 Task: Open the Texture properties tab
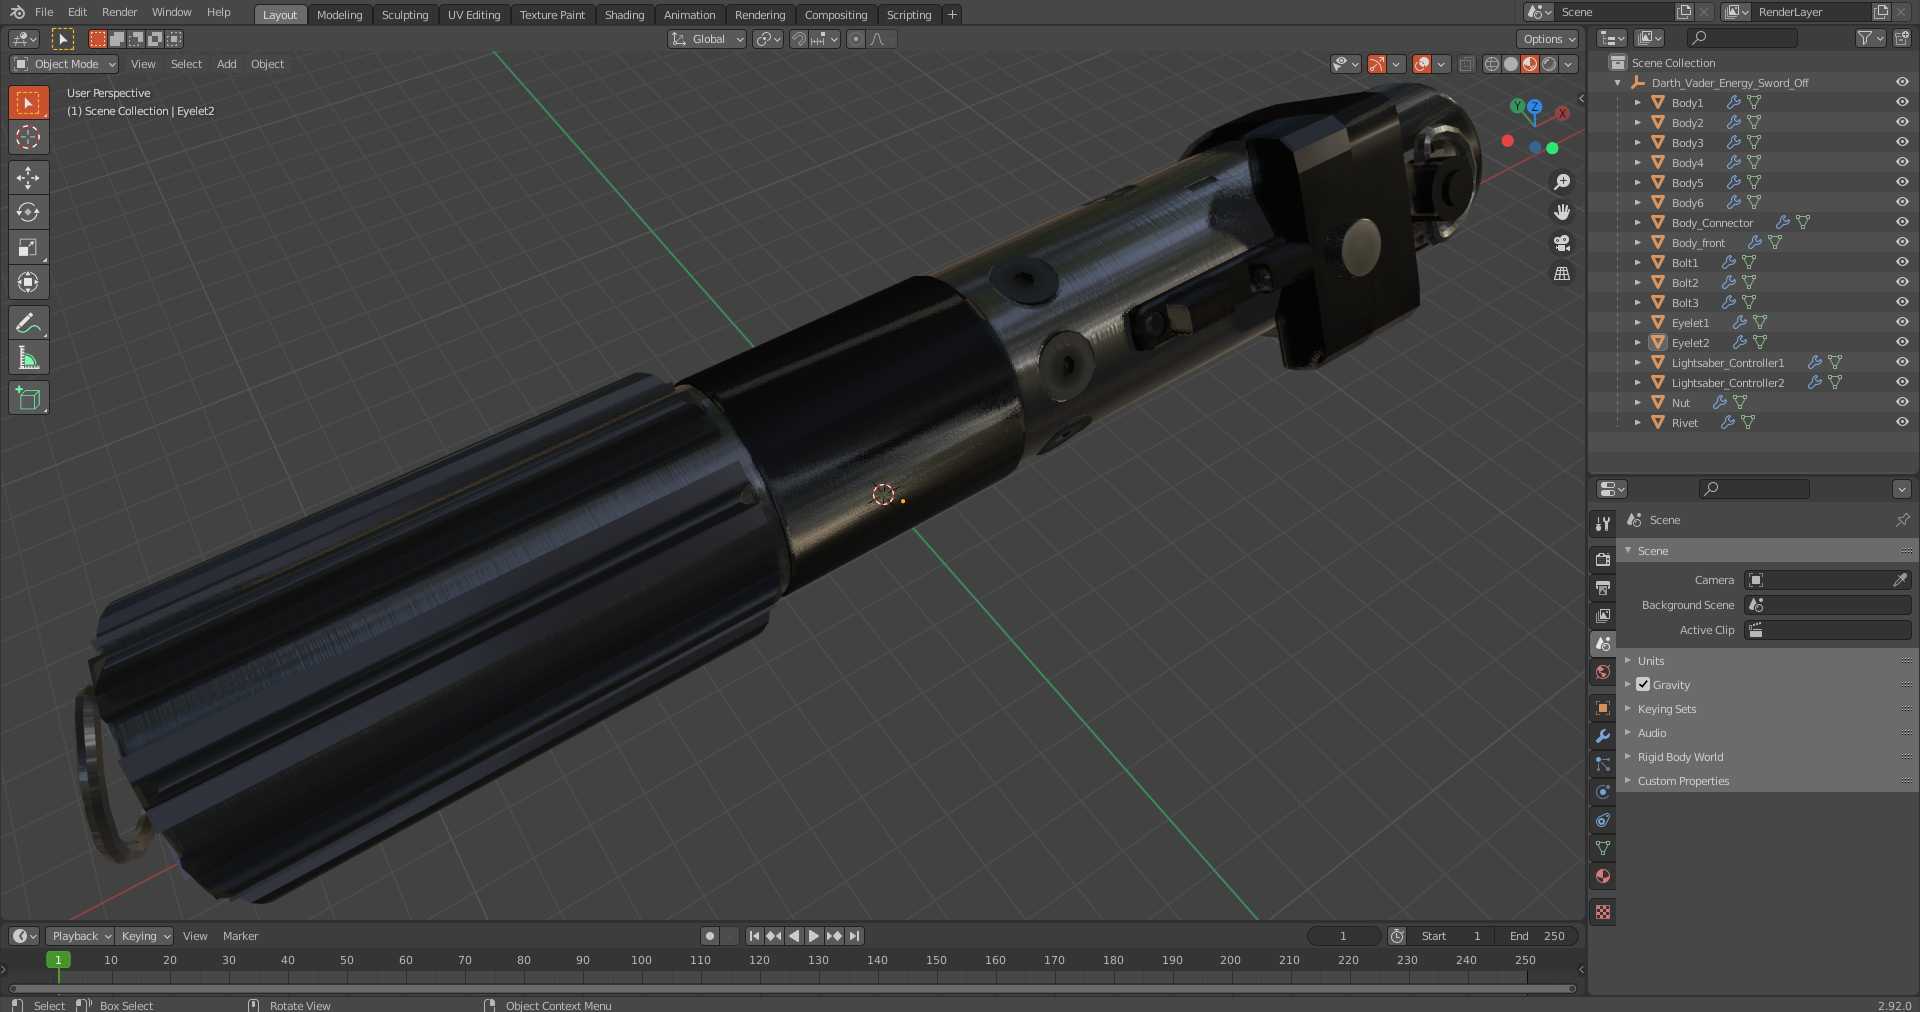point(1603,912)
